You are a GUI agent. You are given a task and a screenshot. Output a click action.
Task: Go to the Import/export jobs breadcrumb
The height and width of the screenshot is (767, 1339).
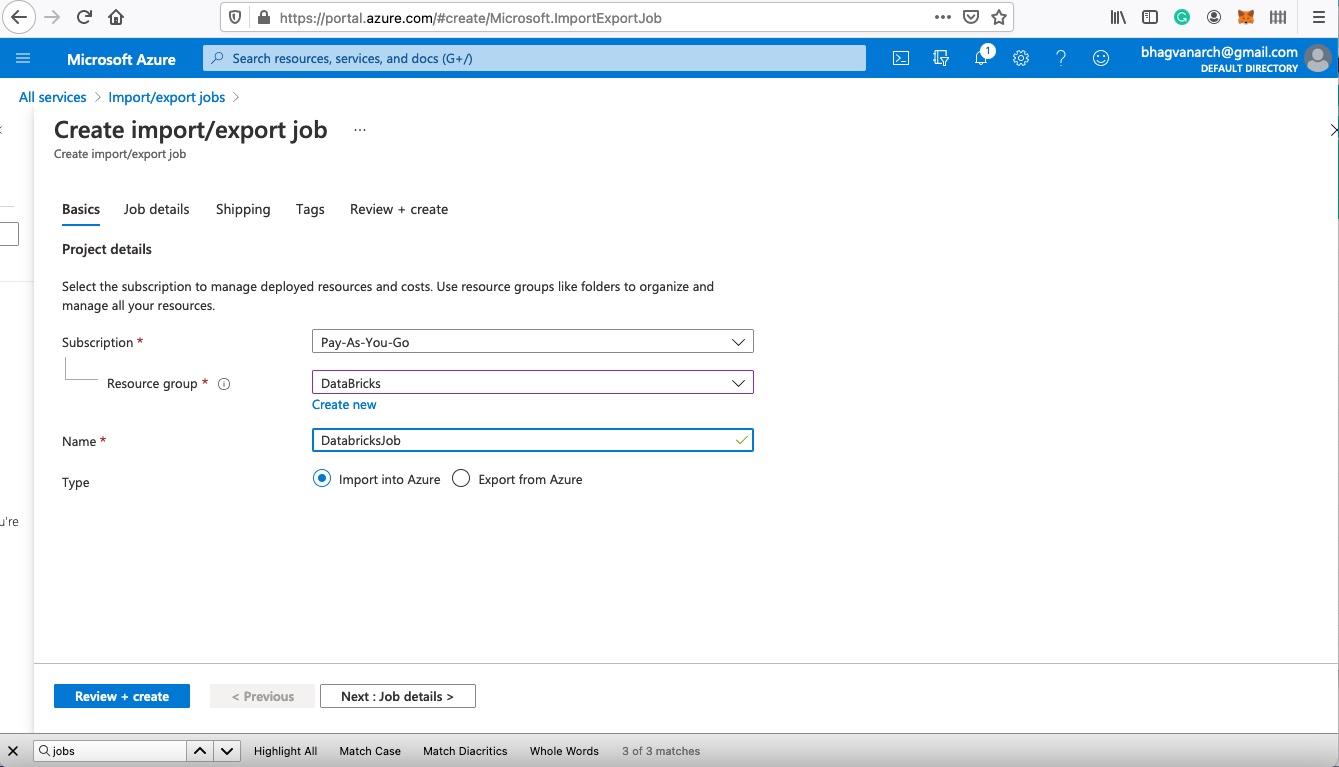[x=167, y=97]
